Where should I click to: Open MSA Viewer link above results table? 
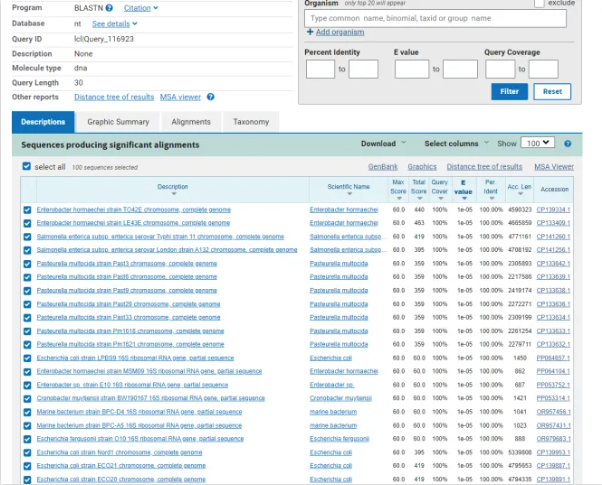[554, 167]
